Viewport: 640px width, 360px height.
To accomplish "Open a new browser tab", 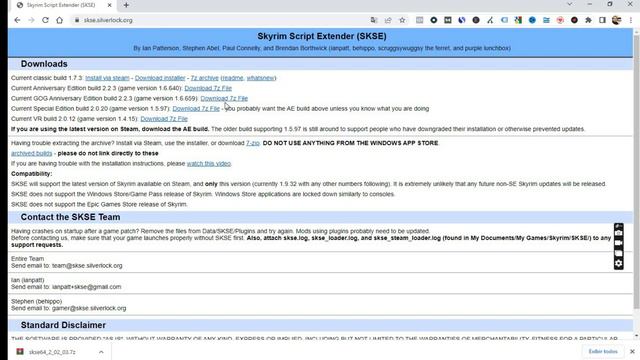I will [126, 5].
